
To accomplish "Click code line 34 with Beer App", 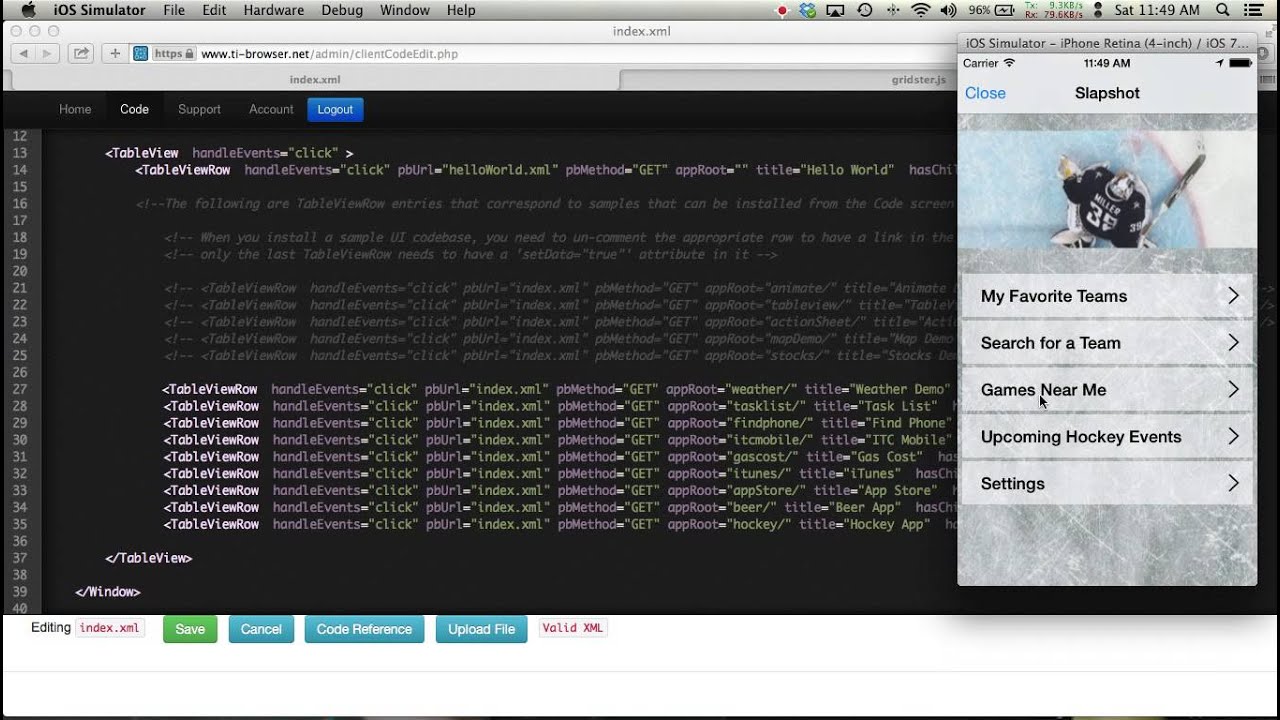I will [560, 507].
